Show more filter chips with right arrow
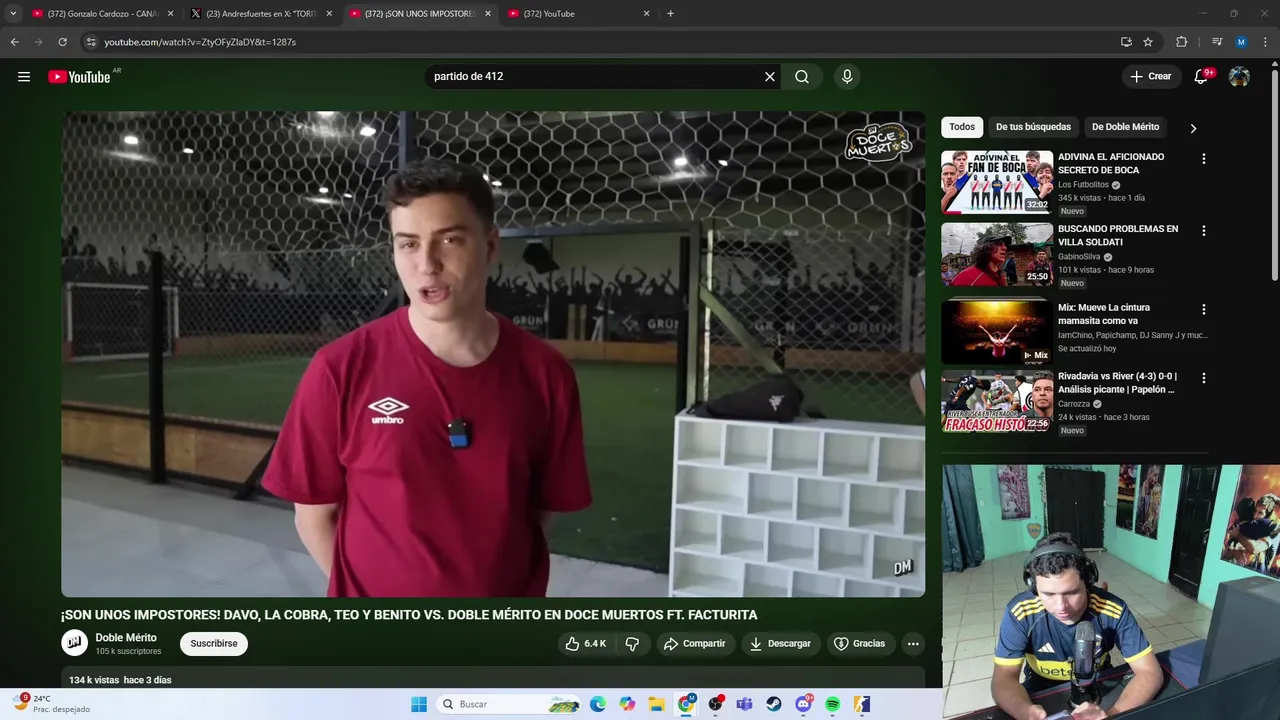Viewport: 1280px width, 720px height. point(1193,128)
